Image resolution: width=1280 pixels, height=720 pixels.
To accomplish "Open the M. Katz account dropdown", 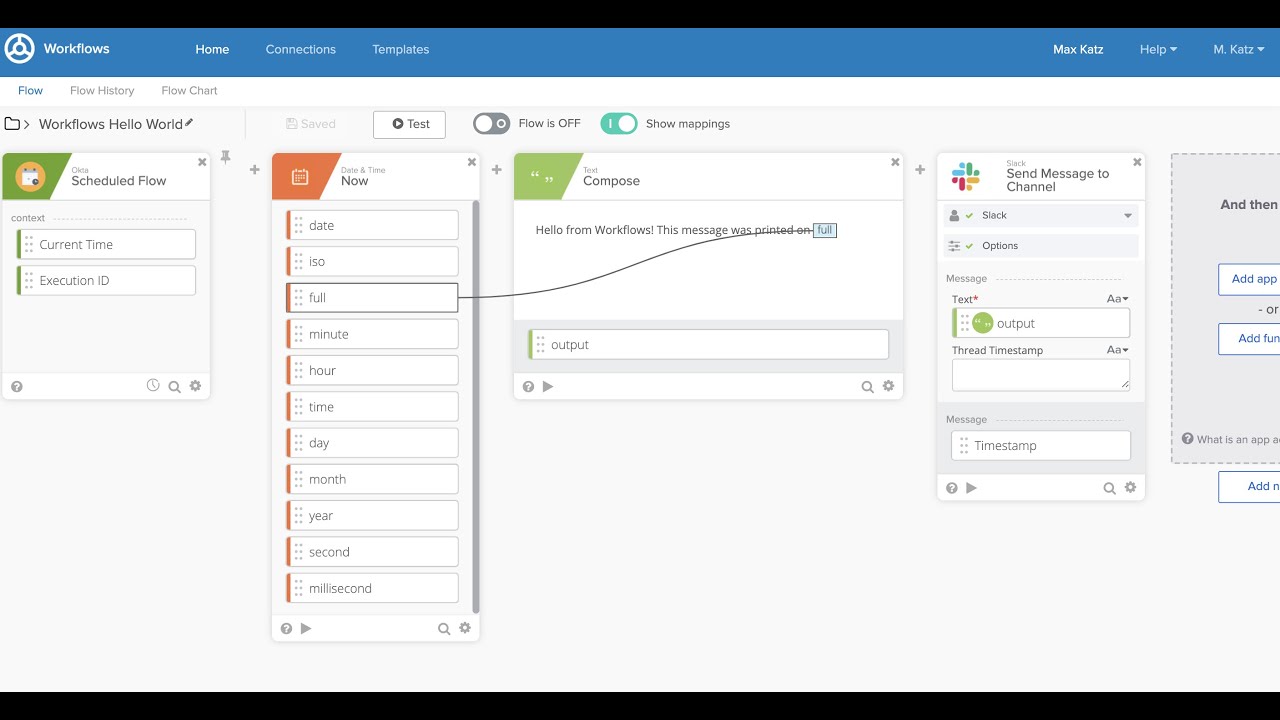I will [1239, 49].
